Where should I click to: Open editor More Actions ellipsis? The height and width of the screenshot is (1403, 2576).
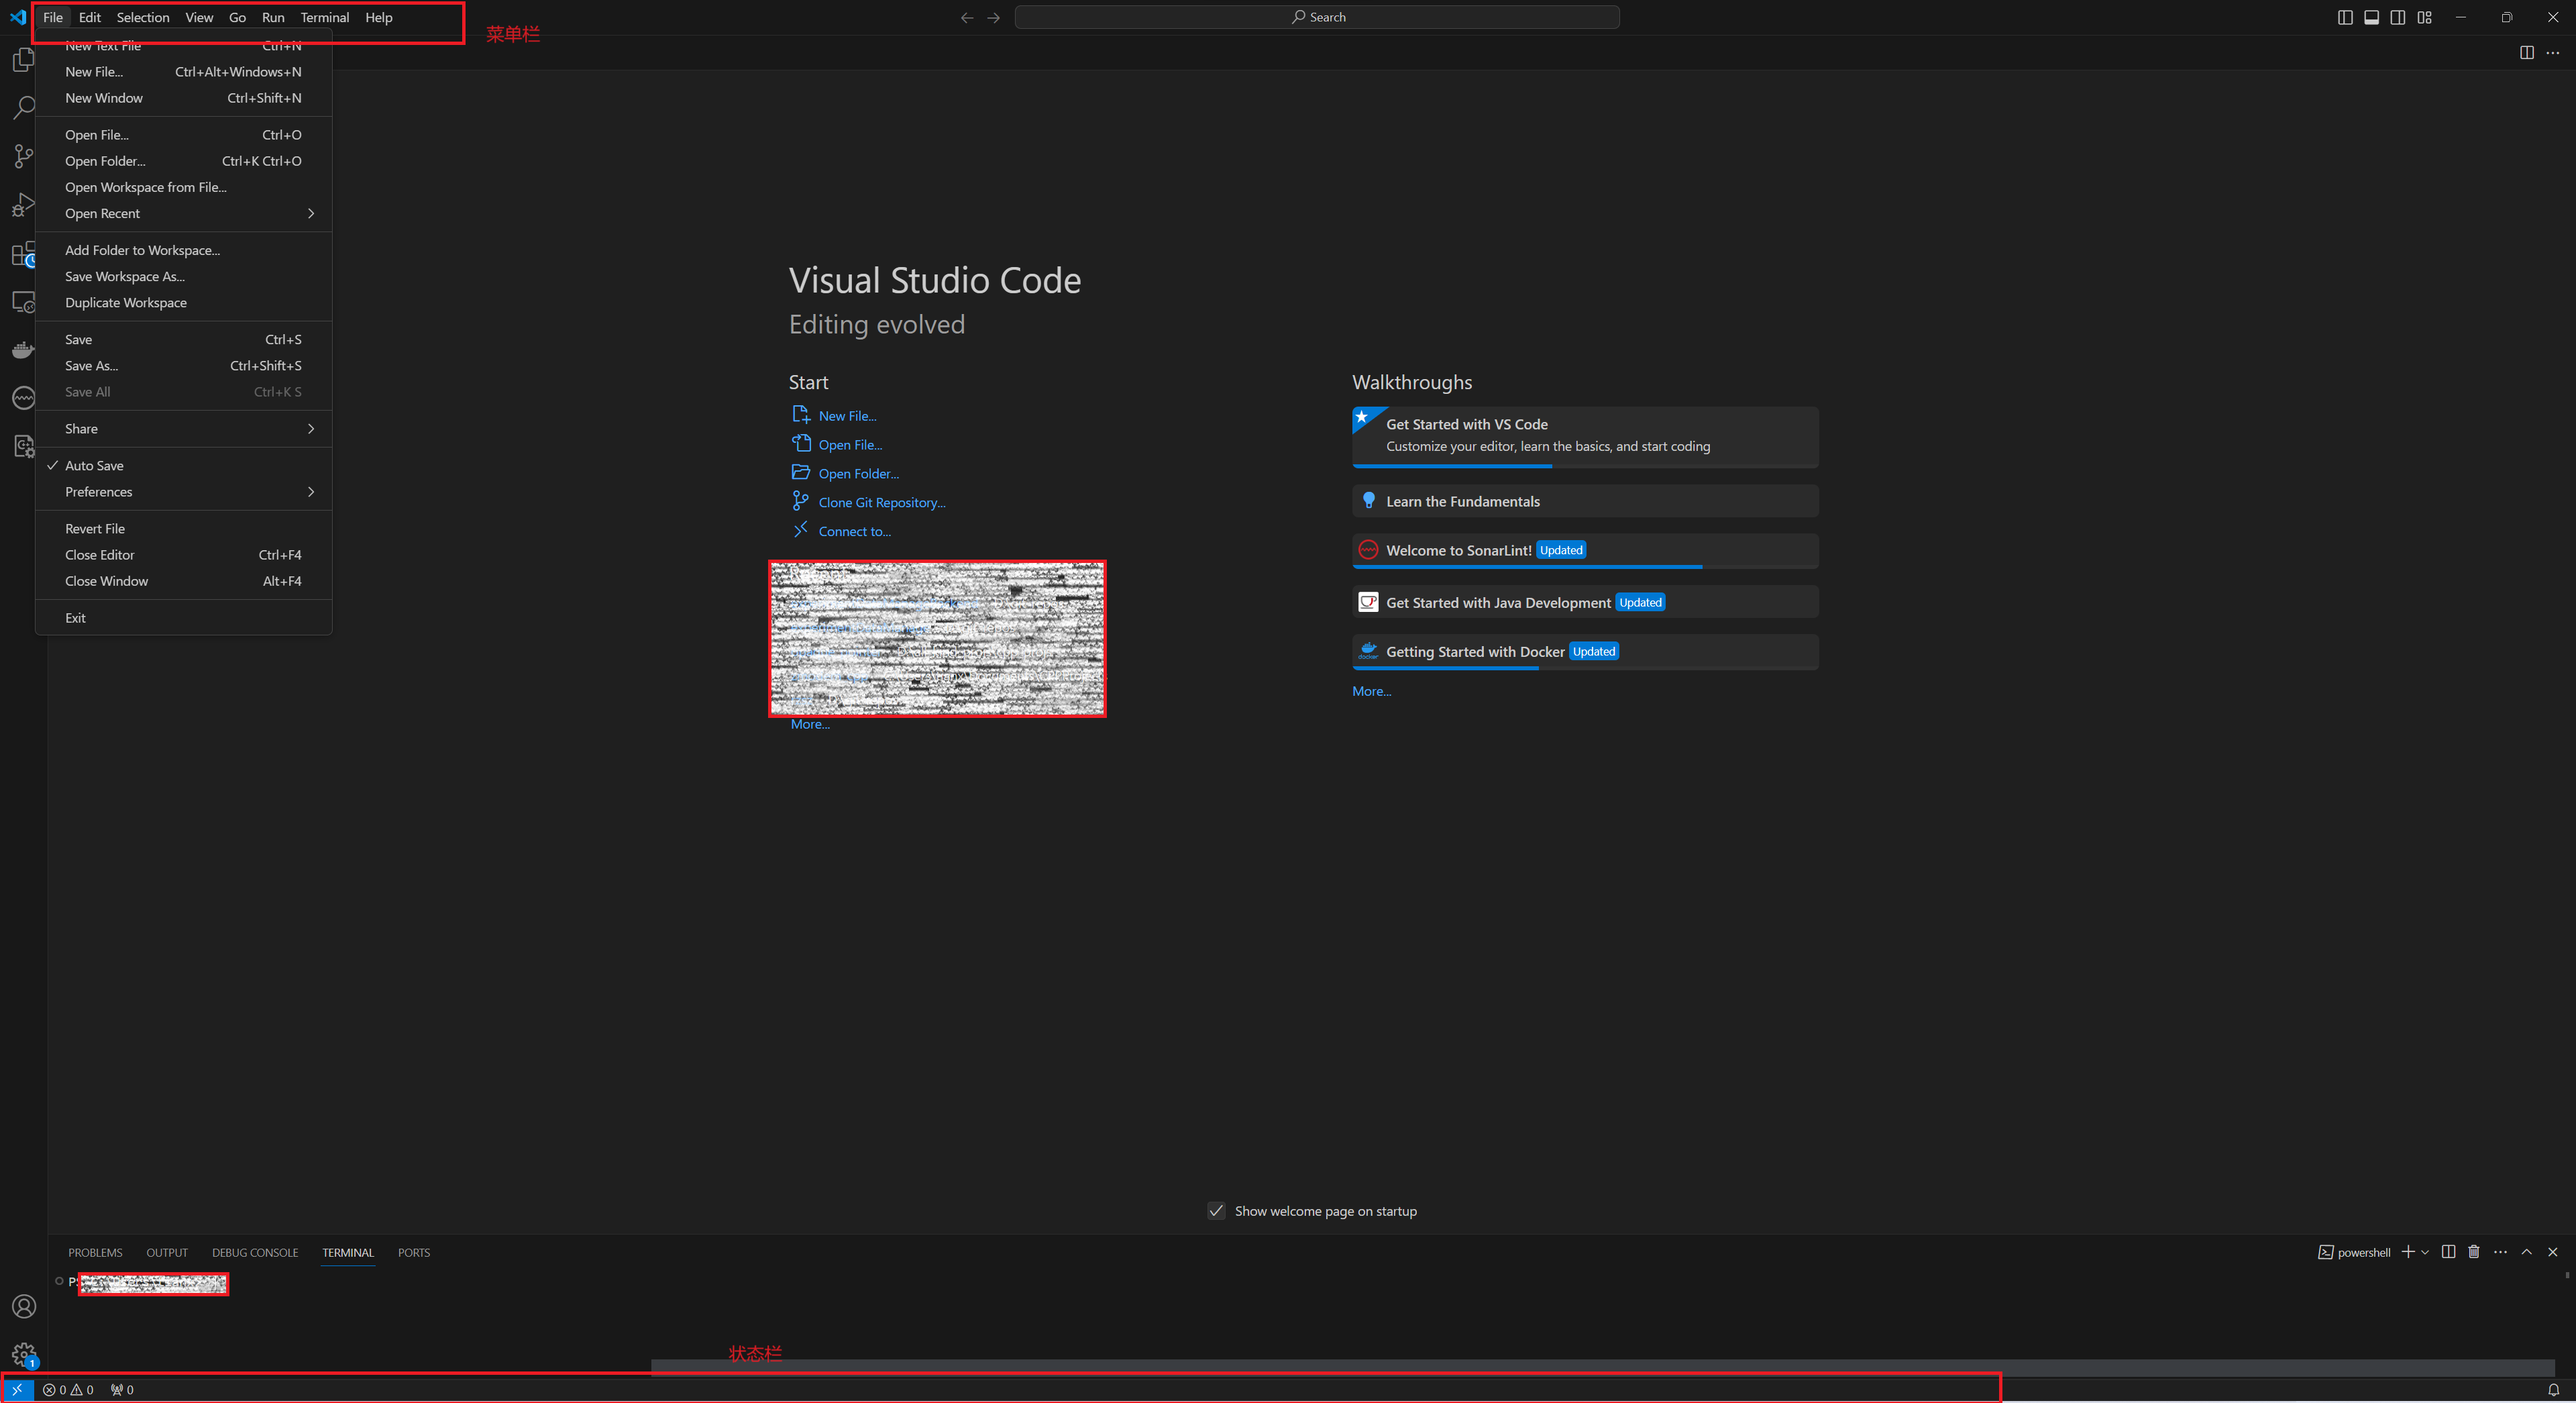2553,53
